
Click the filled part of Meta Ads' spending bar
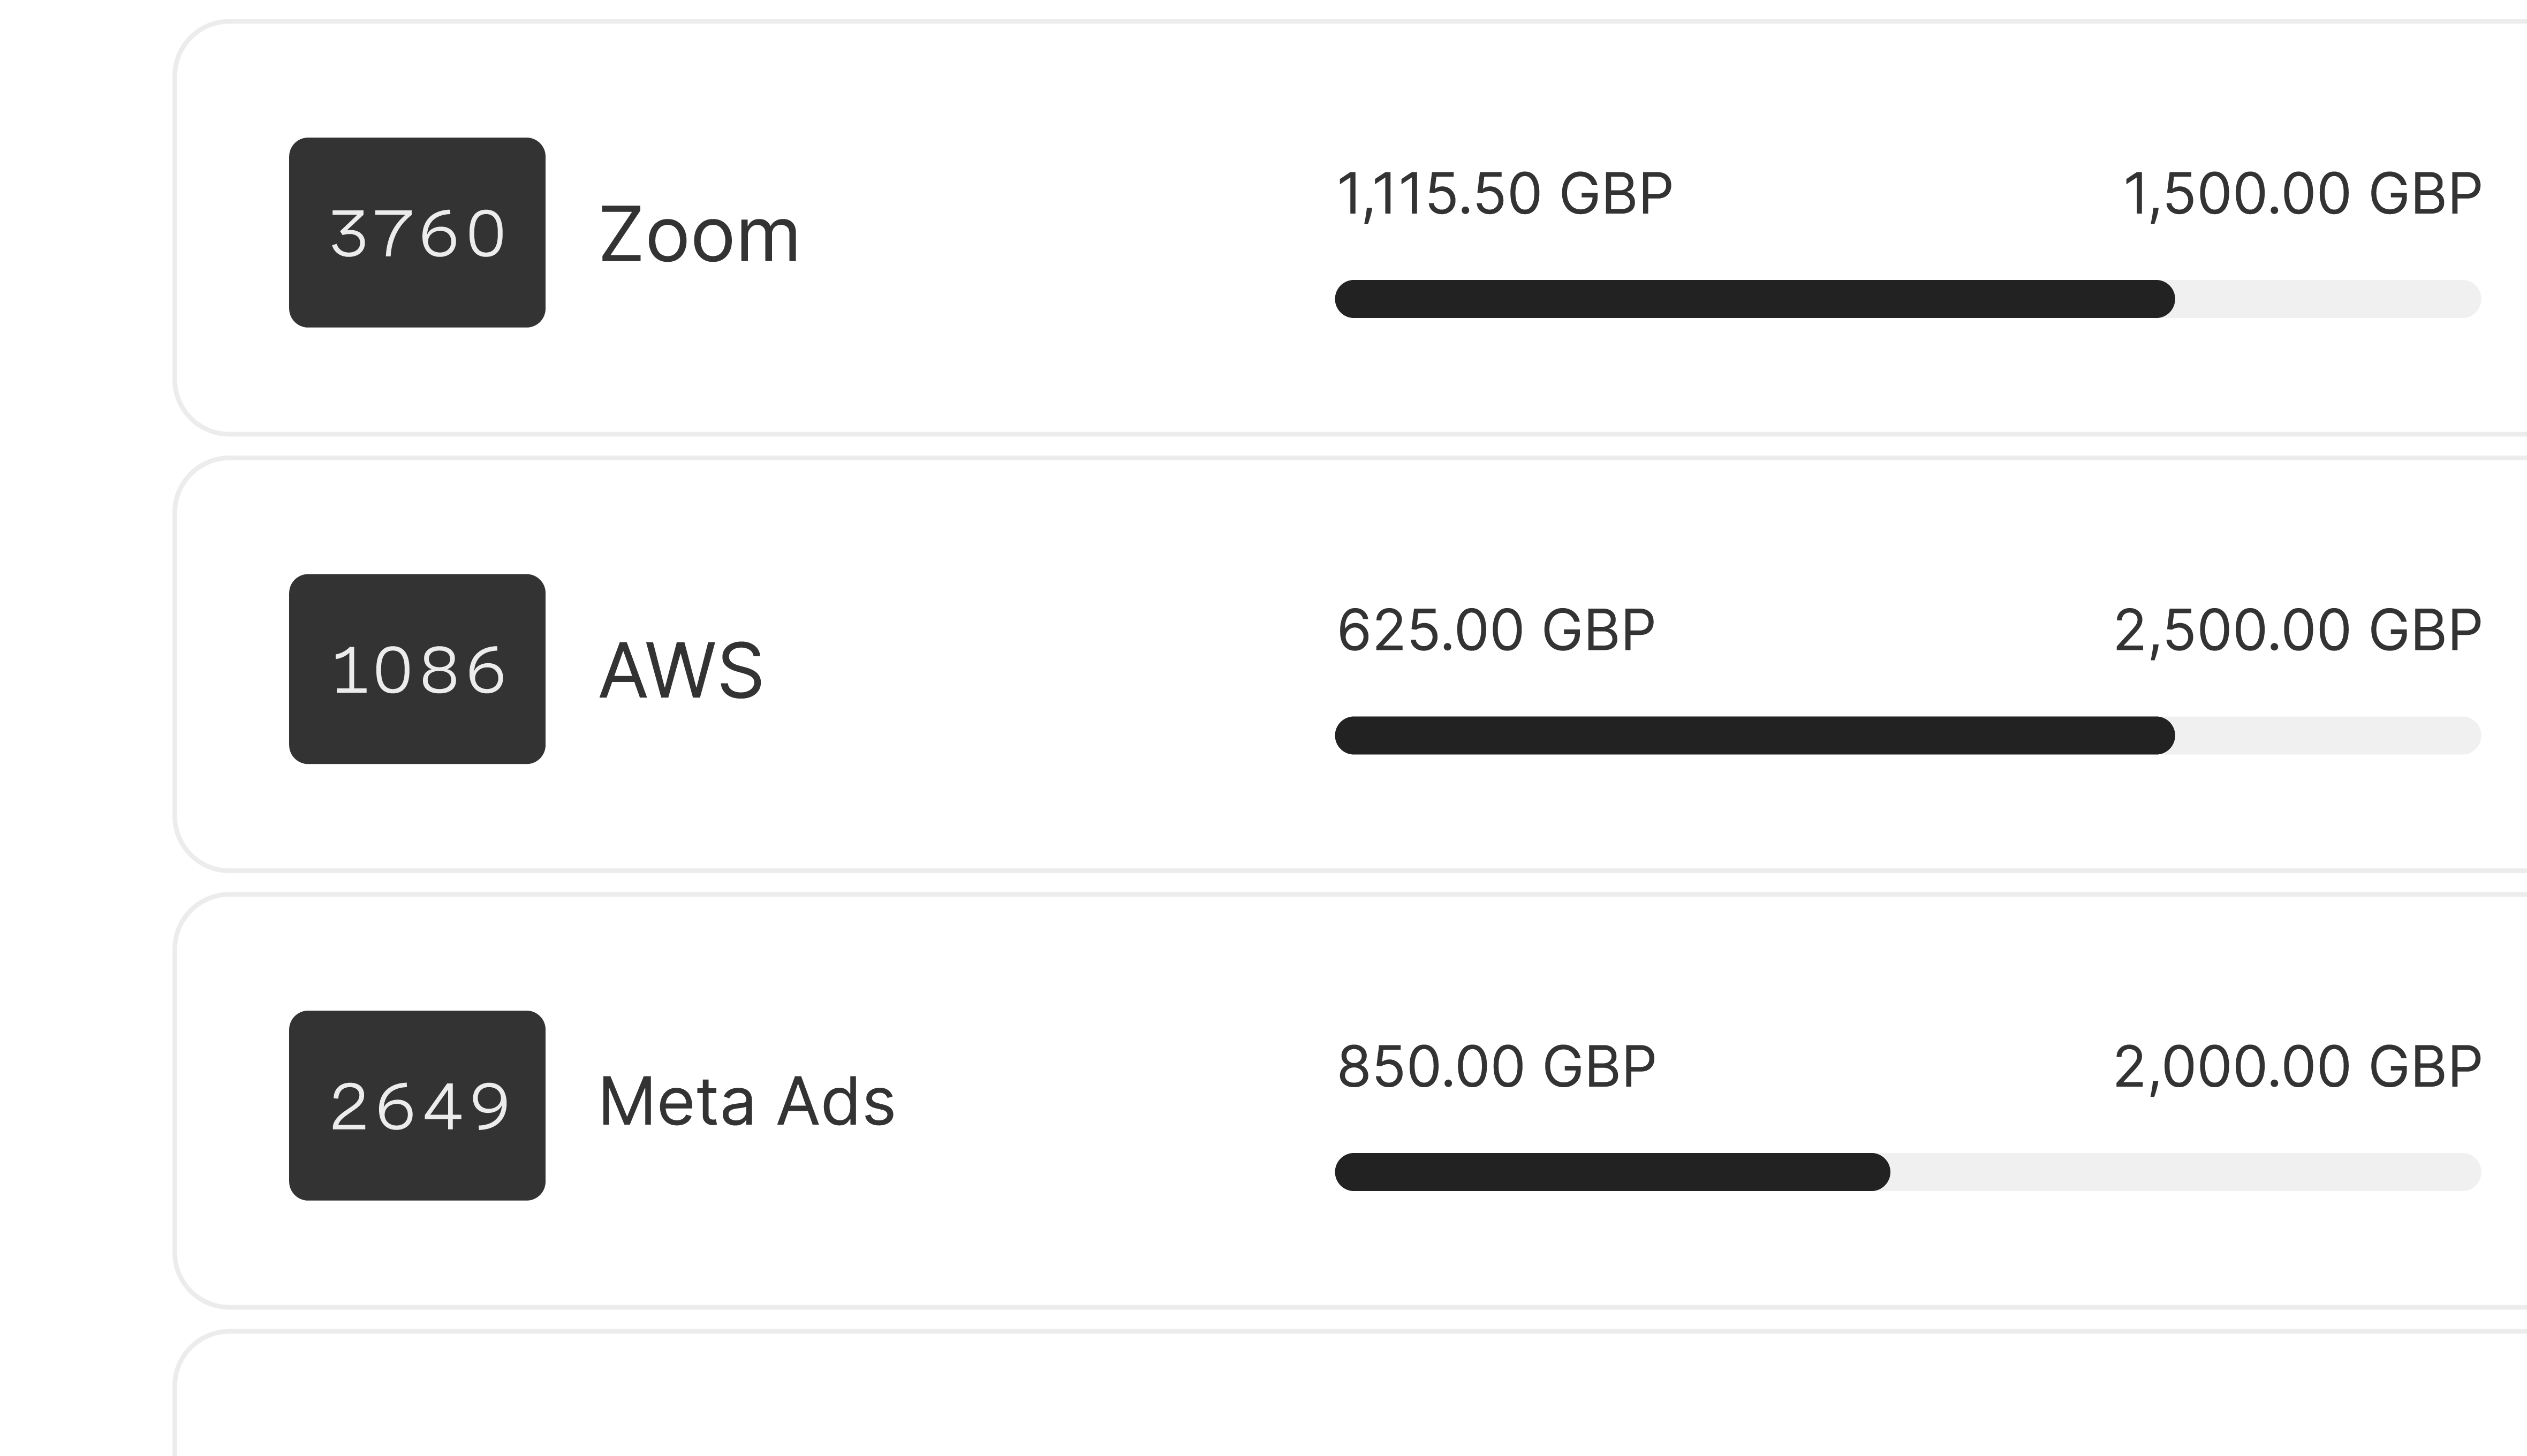1612,1172
